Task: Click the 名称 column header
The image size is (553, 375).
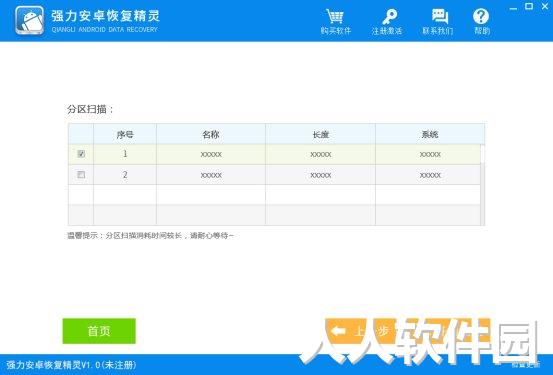Action: 211,134
